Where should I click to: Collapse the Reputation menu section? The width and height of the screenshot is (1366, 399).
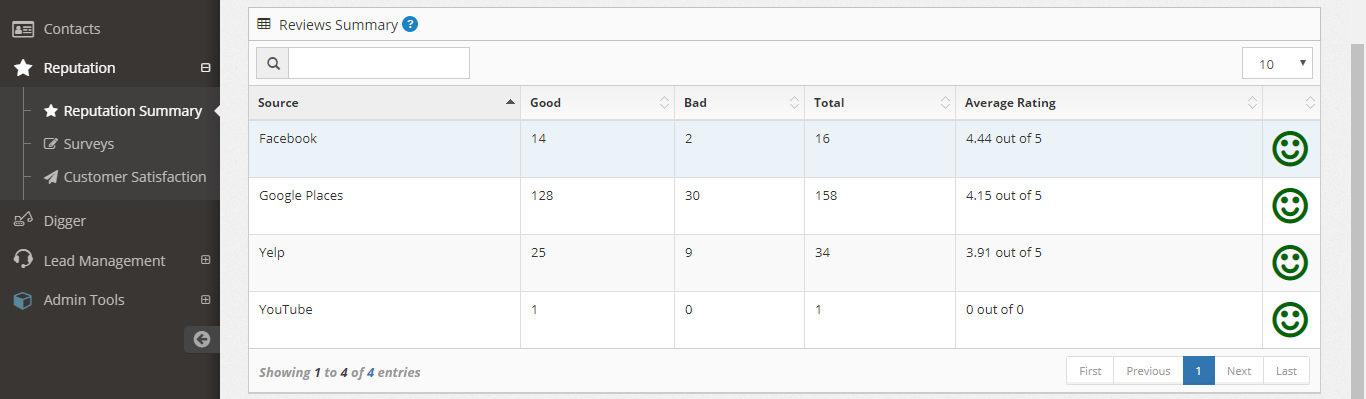tap(206, 68)
